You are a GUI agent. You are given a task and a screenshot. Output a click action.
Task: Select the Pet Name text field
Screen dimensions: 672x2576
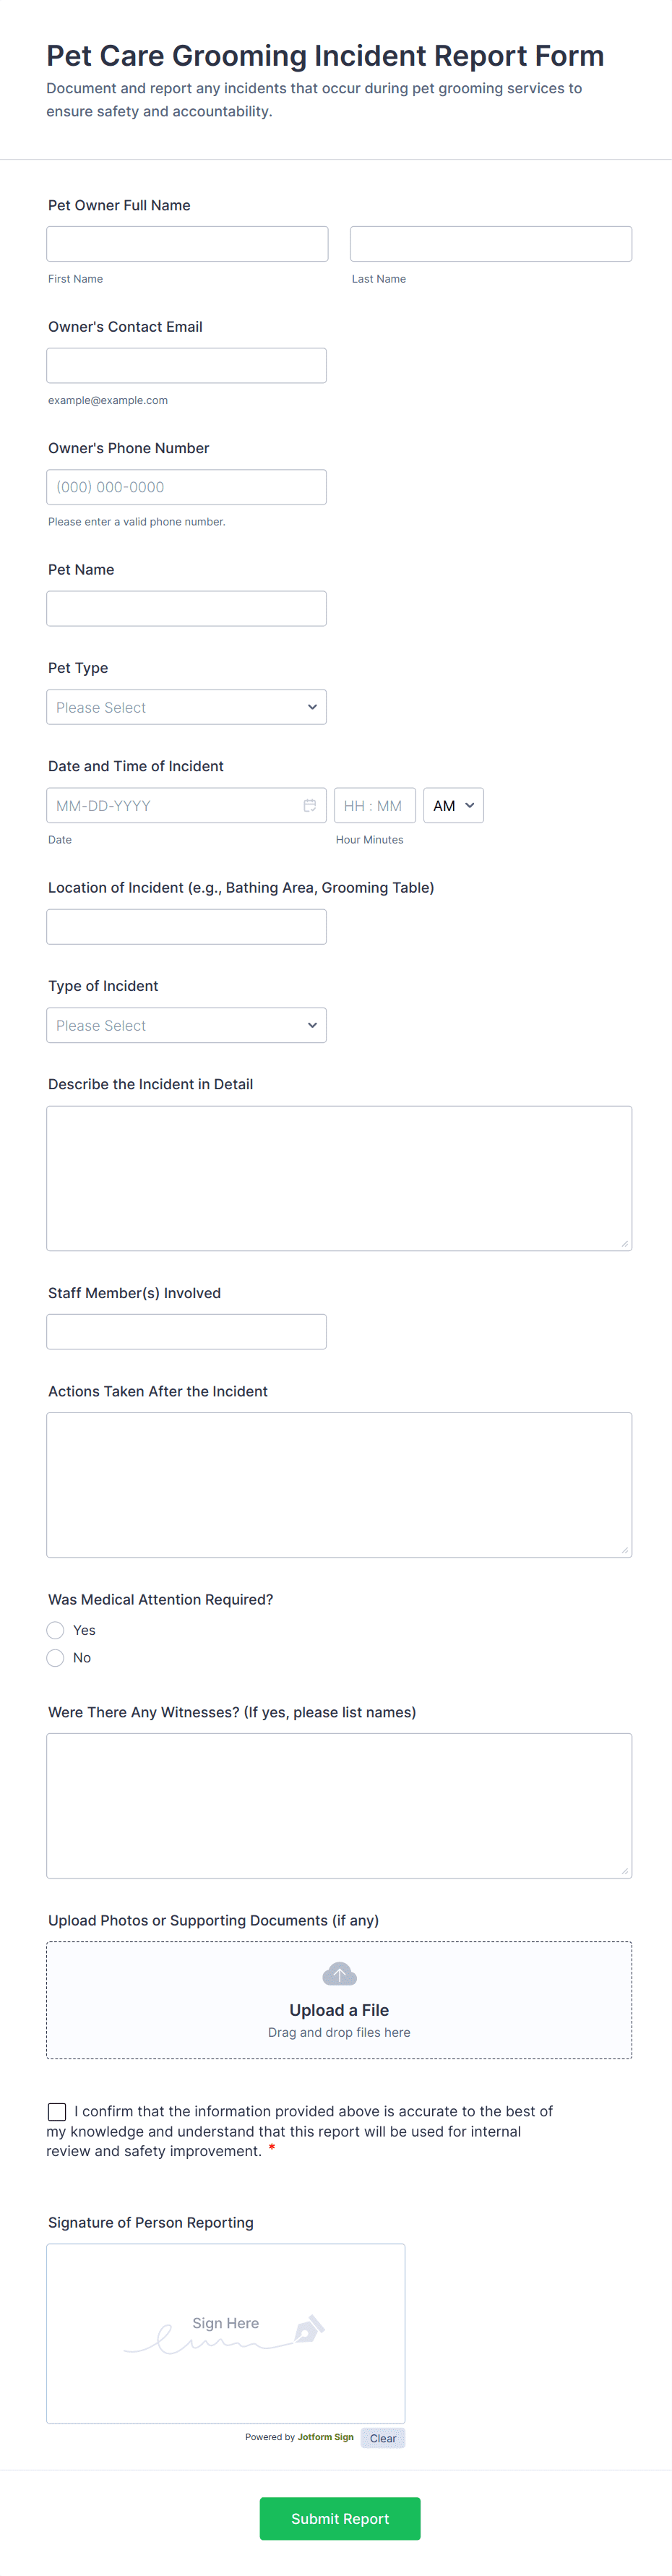pyautogui.click(x=186, y=609)
